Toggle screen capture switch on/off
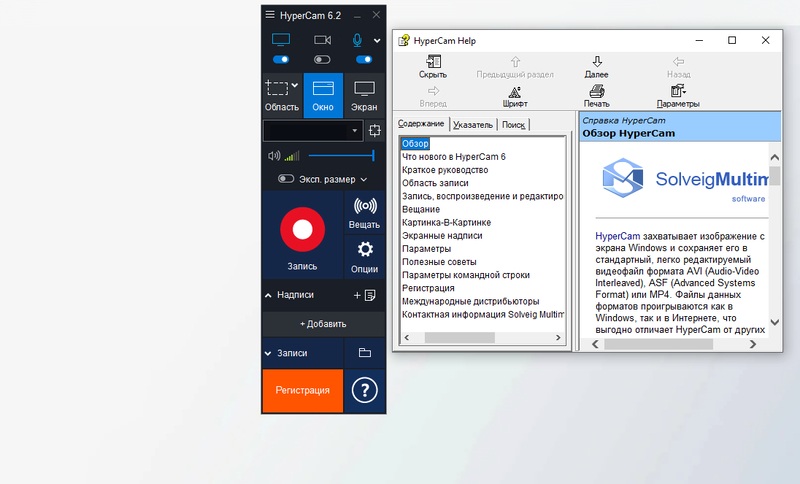The width and height of the screenshot is (800, 484). point(281,59)
